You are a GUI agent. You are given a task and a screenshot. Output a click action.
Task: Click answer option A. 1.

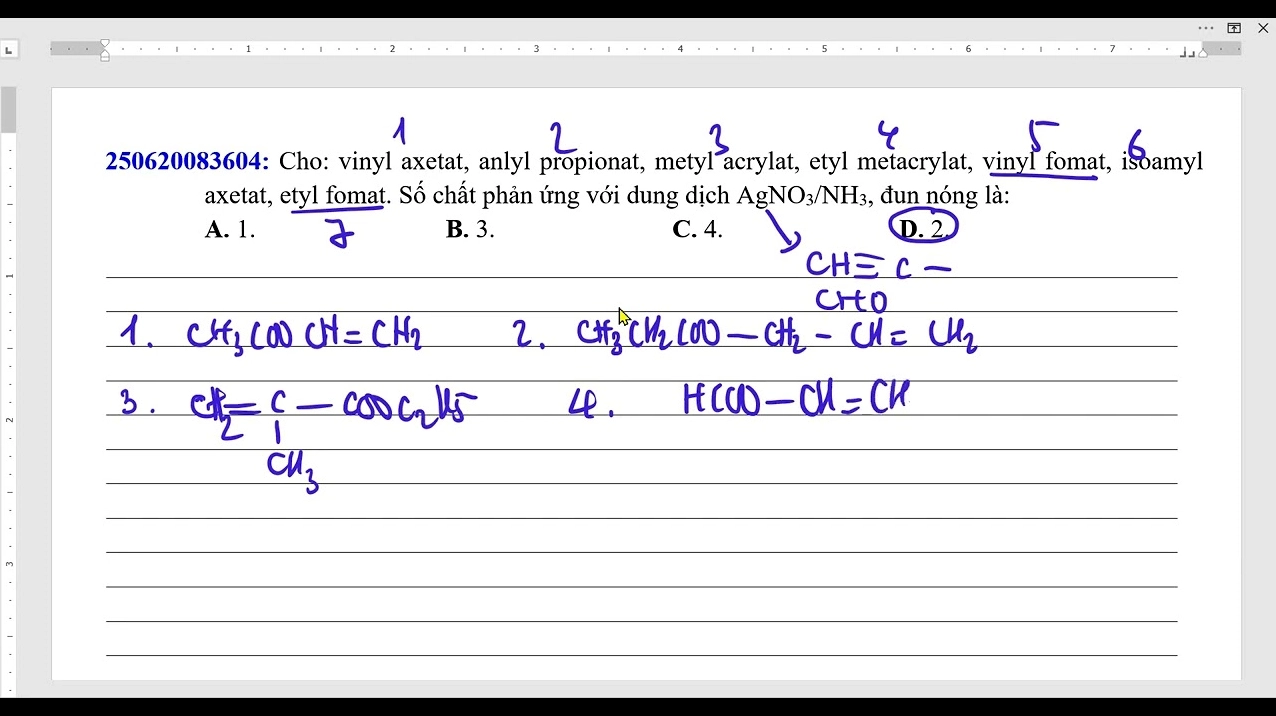click(230, 229)
